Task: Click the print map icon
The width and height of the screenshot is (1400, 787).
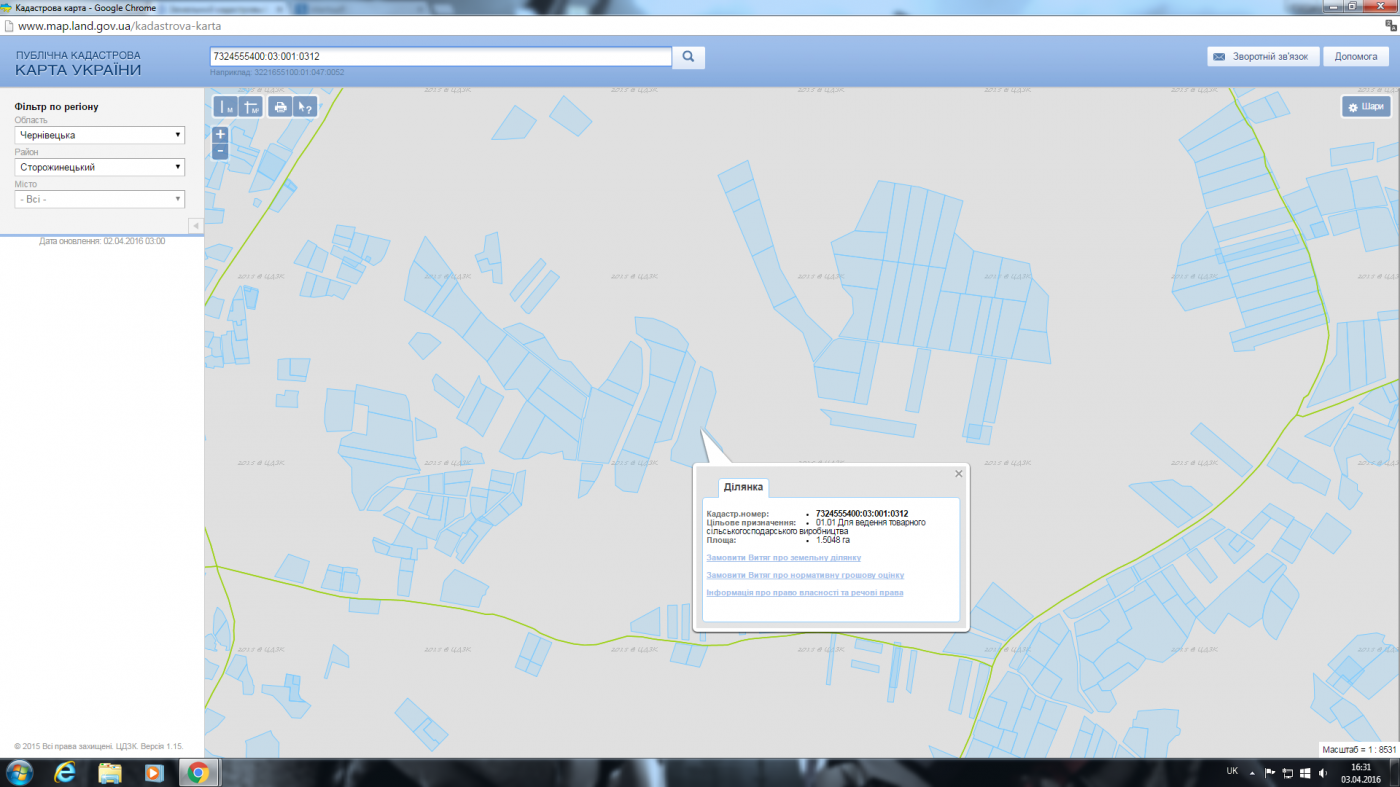Action: [x=280, y=107]
